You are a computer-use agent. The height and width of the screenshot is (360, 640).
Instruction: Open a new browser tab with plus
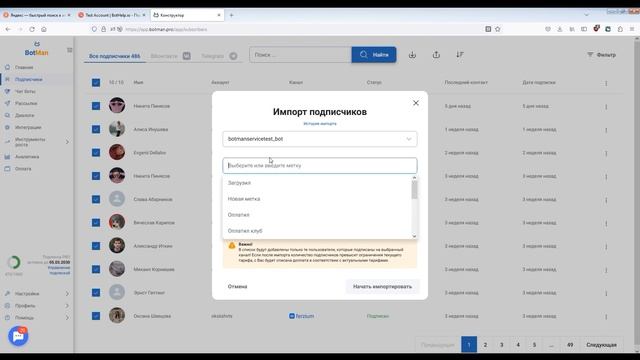tap(231, 15)
